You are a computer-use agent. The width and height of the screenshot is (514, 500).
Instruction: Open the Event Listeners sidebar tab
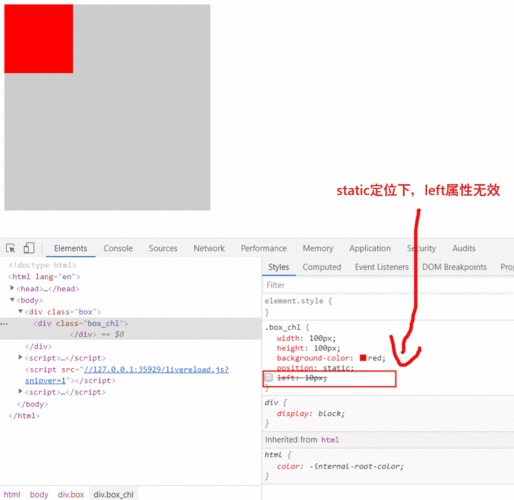pos(382,267)
